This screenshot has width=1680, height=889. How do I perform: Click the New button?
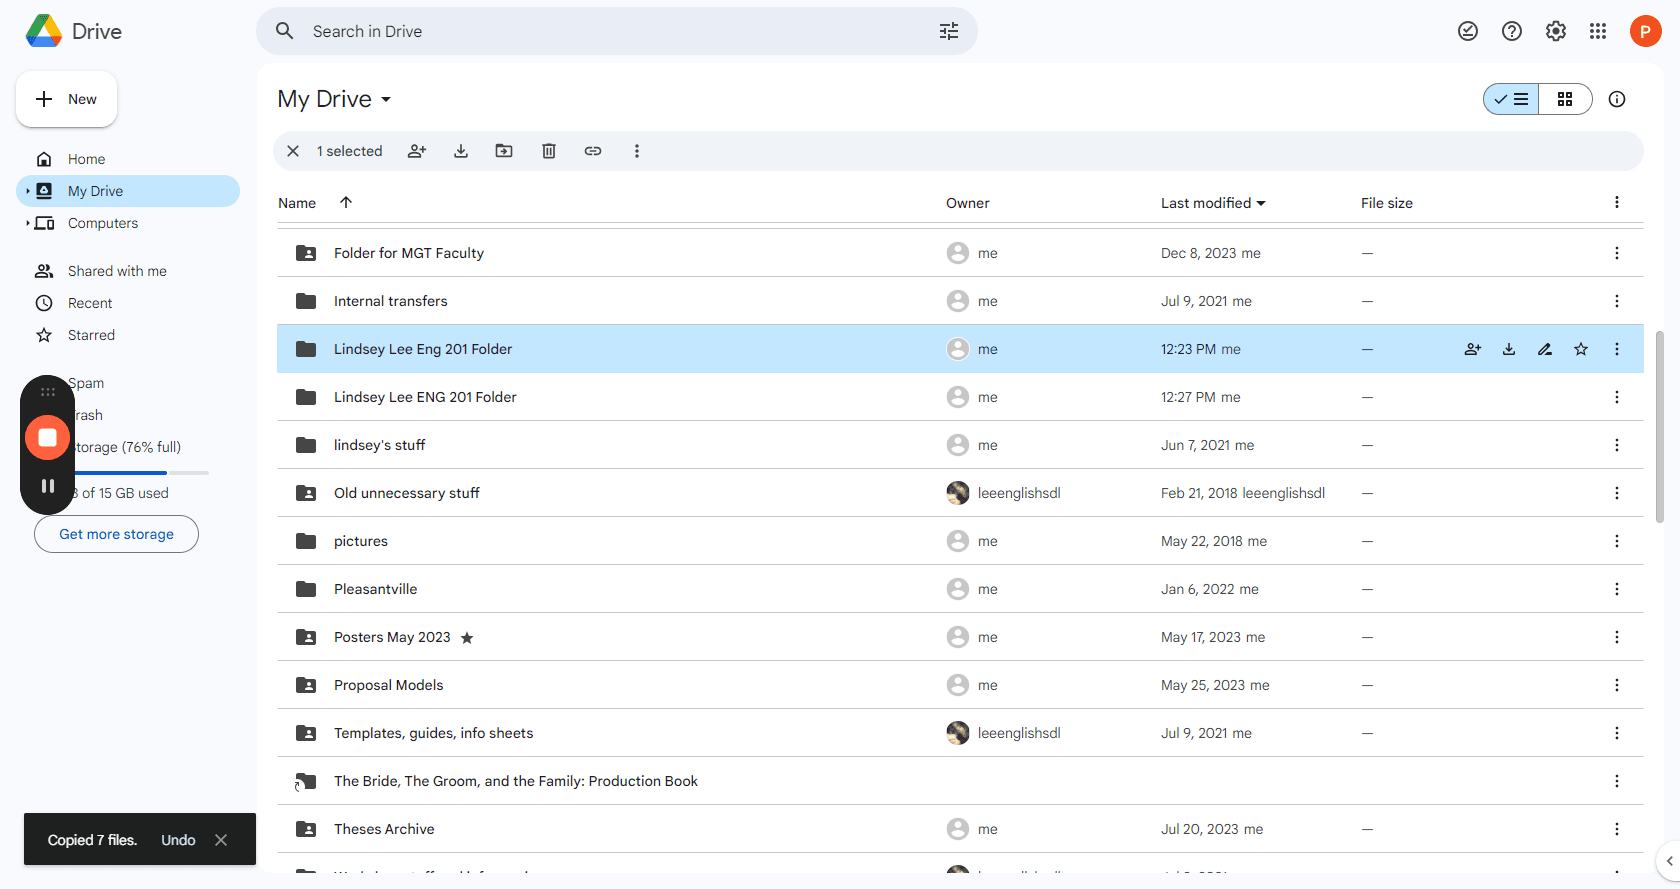(x=66, y=99)
